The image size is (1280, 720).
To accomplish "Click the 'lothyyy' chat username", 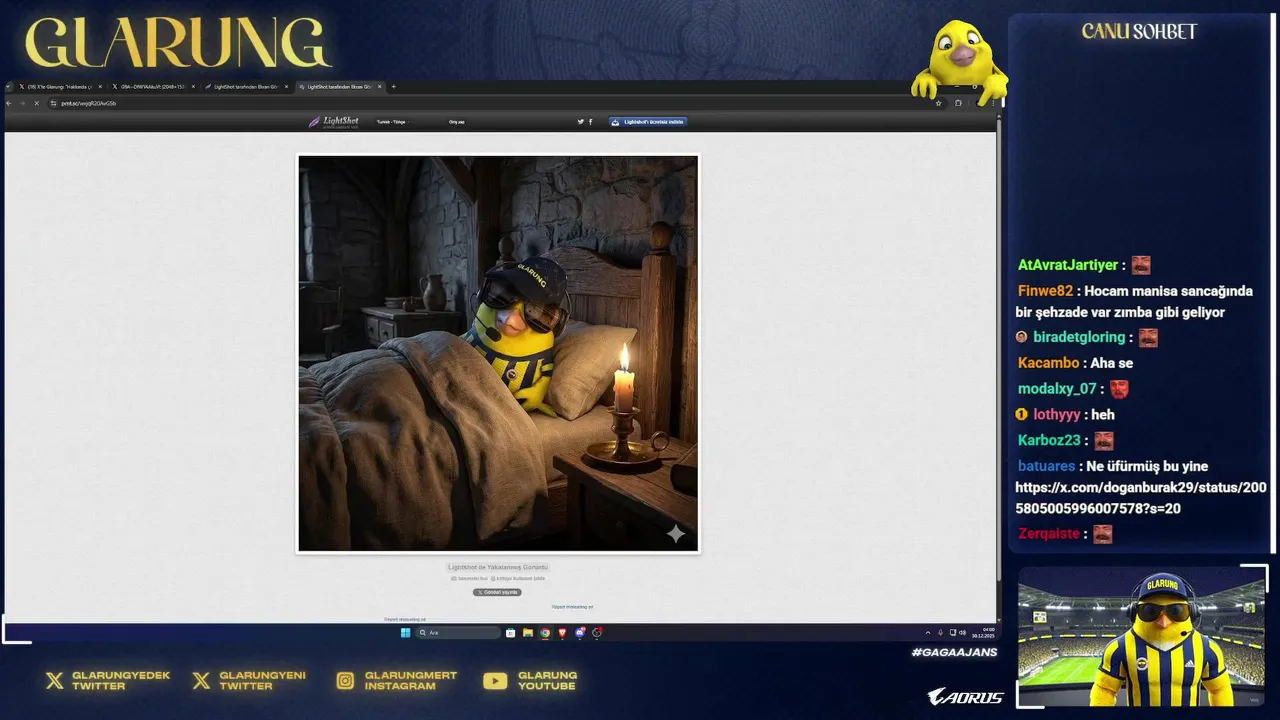I will pos(1059,414).
